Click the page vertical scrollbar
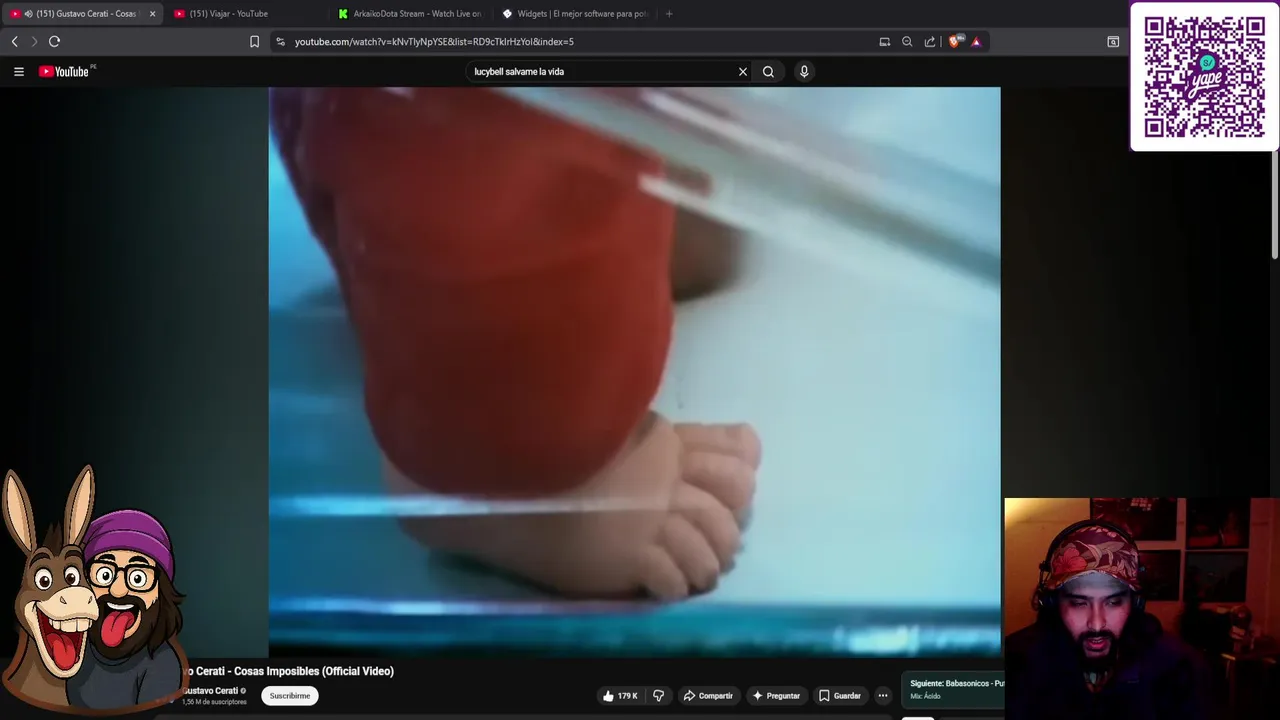The height and width of the screenshot is (720, 1280). (1275, 205)
